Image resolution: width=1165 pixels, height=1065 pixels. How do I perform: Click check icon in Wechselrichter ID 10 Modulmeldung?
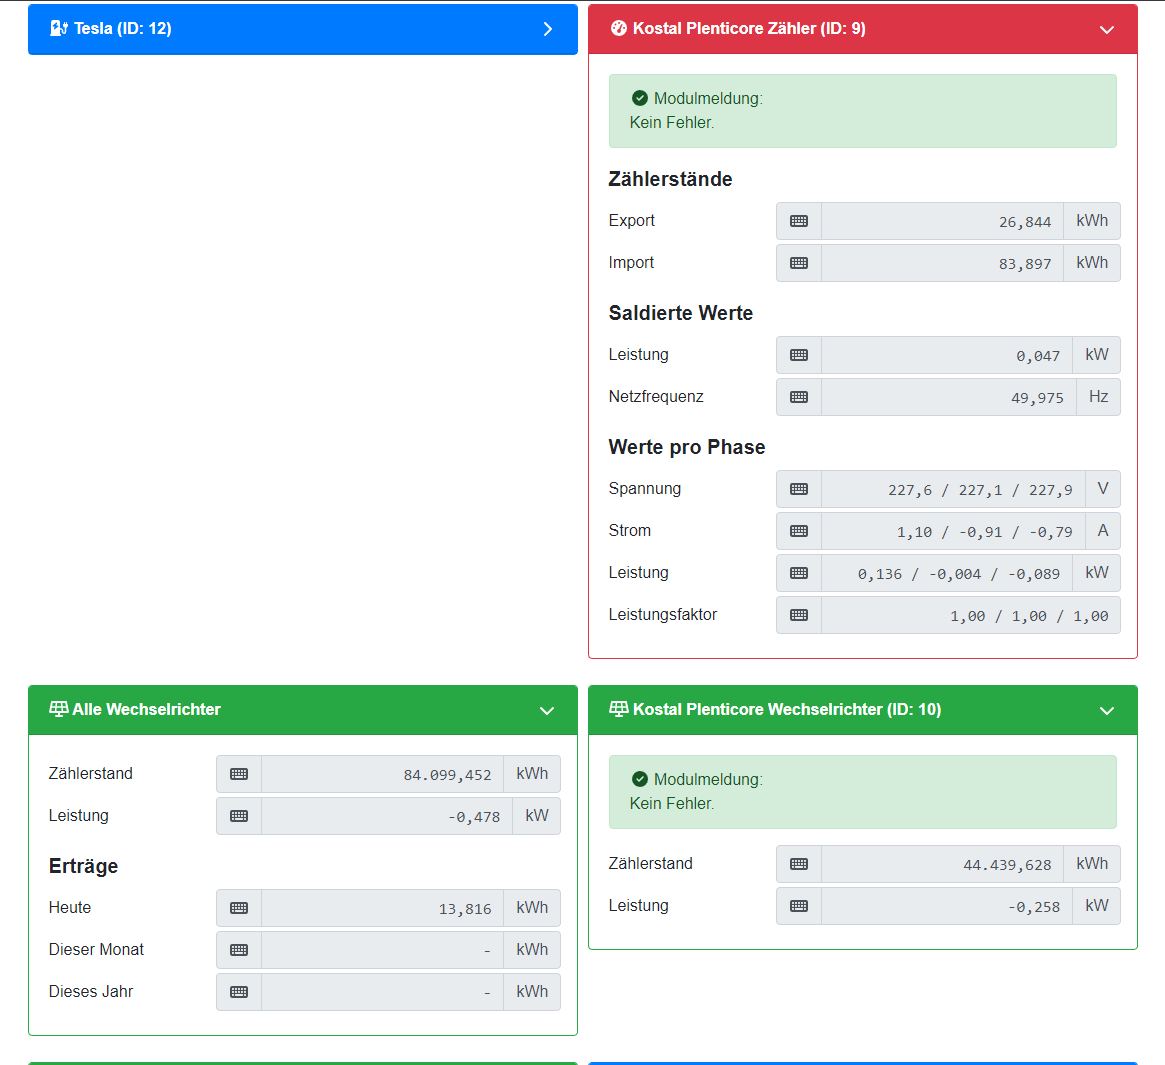tap(640, 779)
